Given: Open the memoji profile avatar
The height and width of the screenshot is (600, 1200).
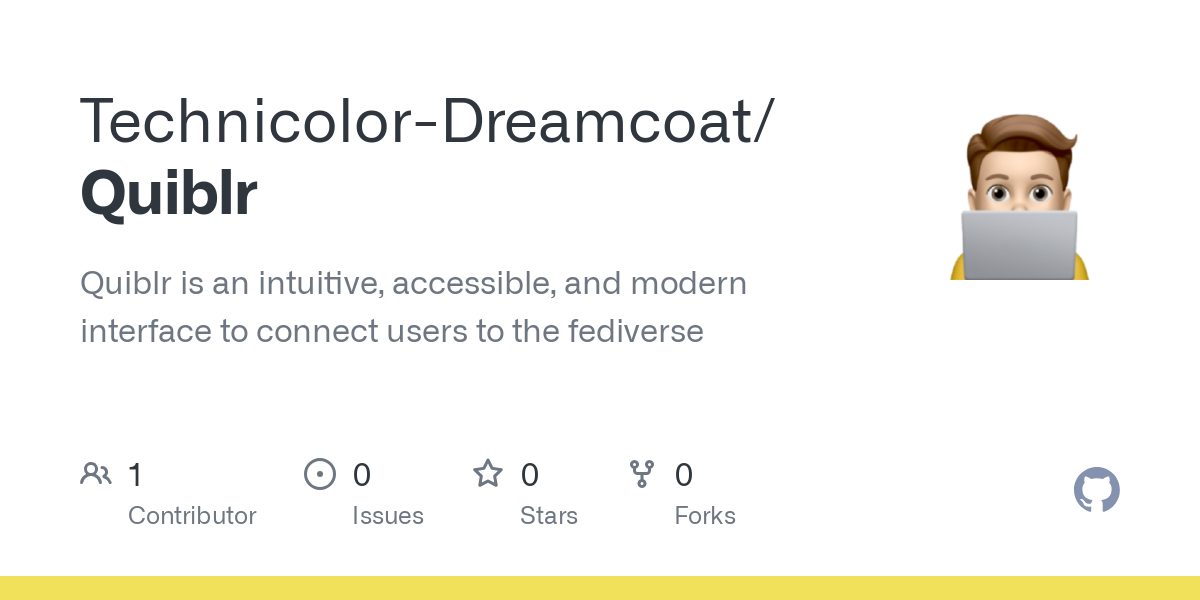Looking at the screenshot, I should pyautogui.click(x=1019, y=197).
